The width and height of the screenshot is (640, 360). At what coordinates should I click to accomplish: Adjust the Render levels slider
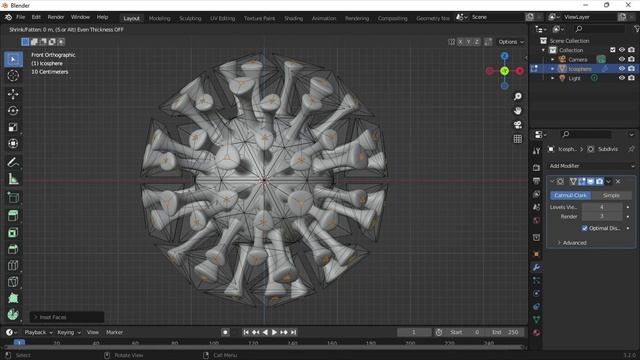[x=602, y=217]
